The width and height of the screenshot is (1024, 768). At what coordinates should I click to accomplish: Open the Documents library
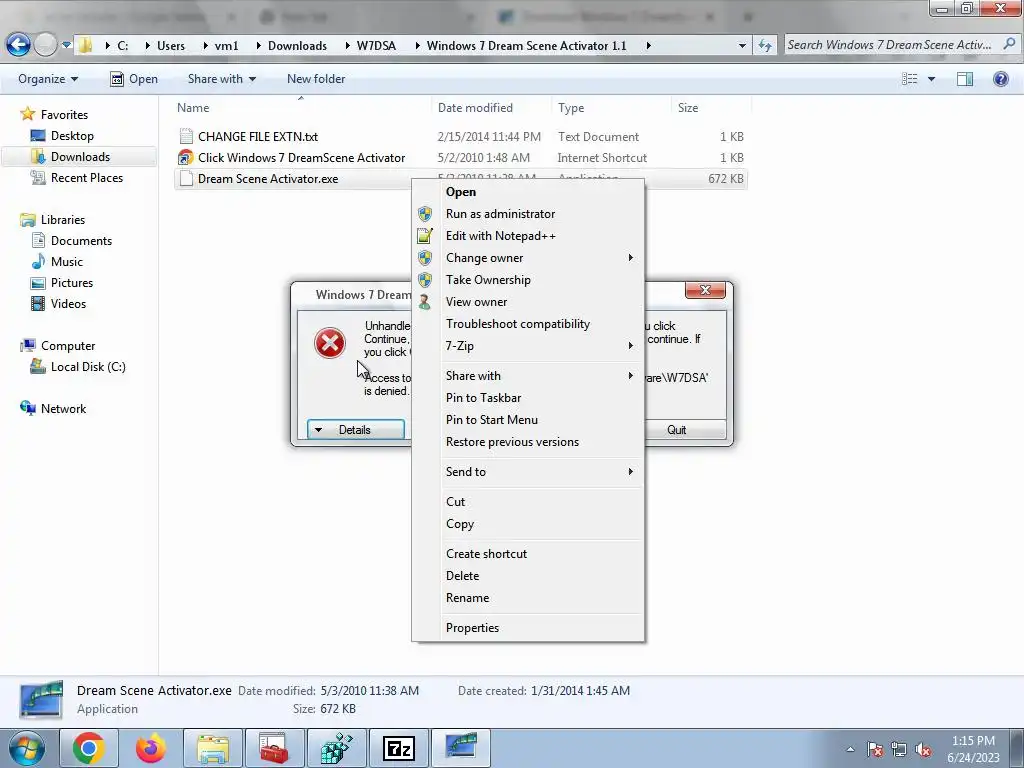pos(81,241)
